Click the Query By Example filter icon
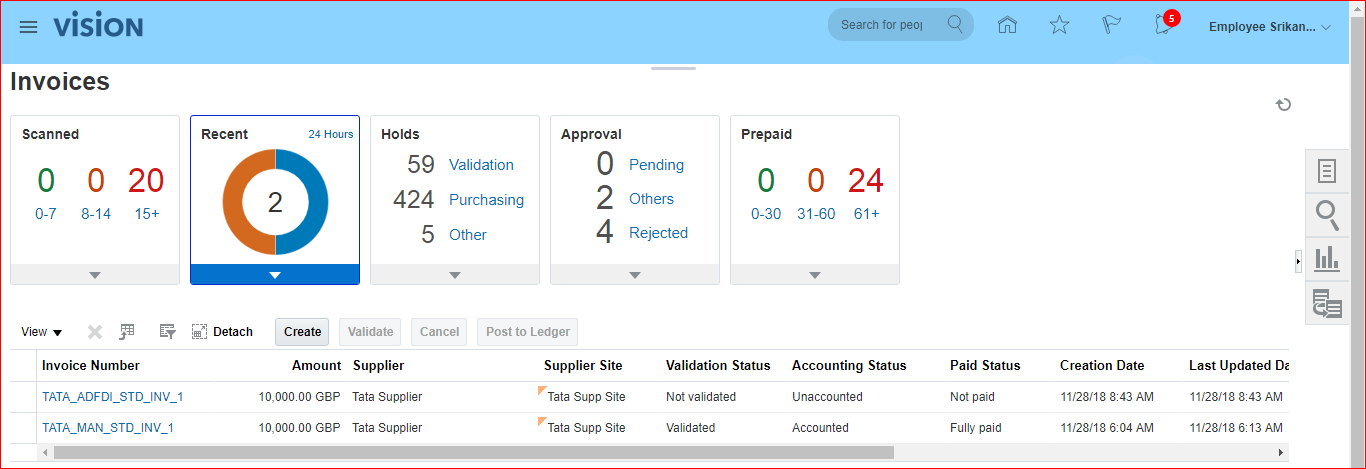 pos(167,332)
